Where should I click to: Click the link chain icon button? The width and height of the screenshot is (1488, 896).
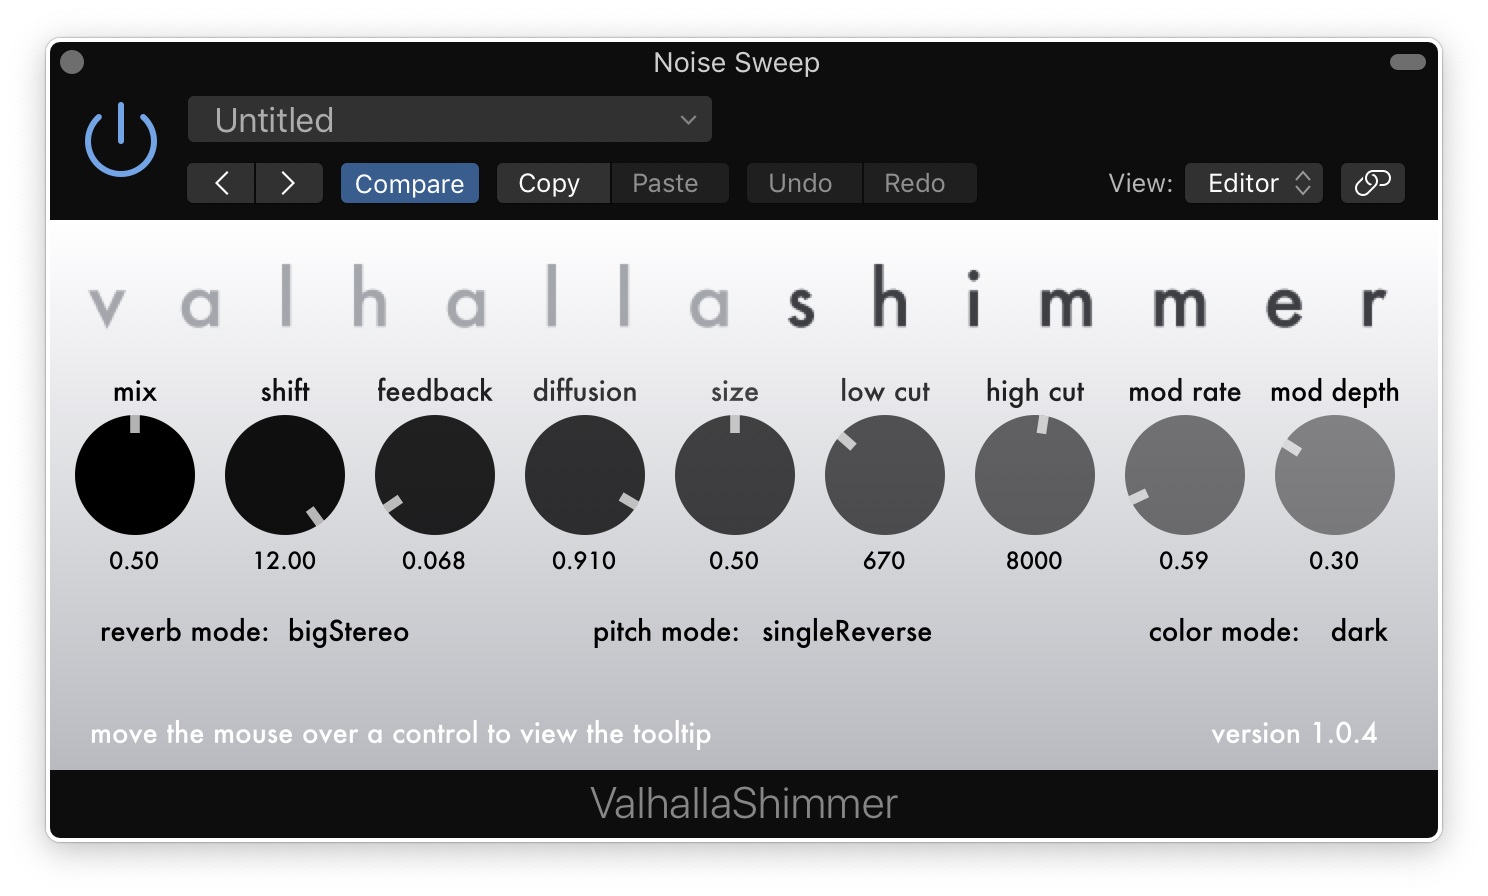coord(1372,183)
